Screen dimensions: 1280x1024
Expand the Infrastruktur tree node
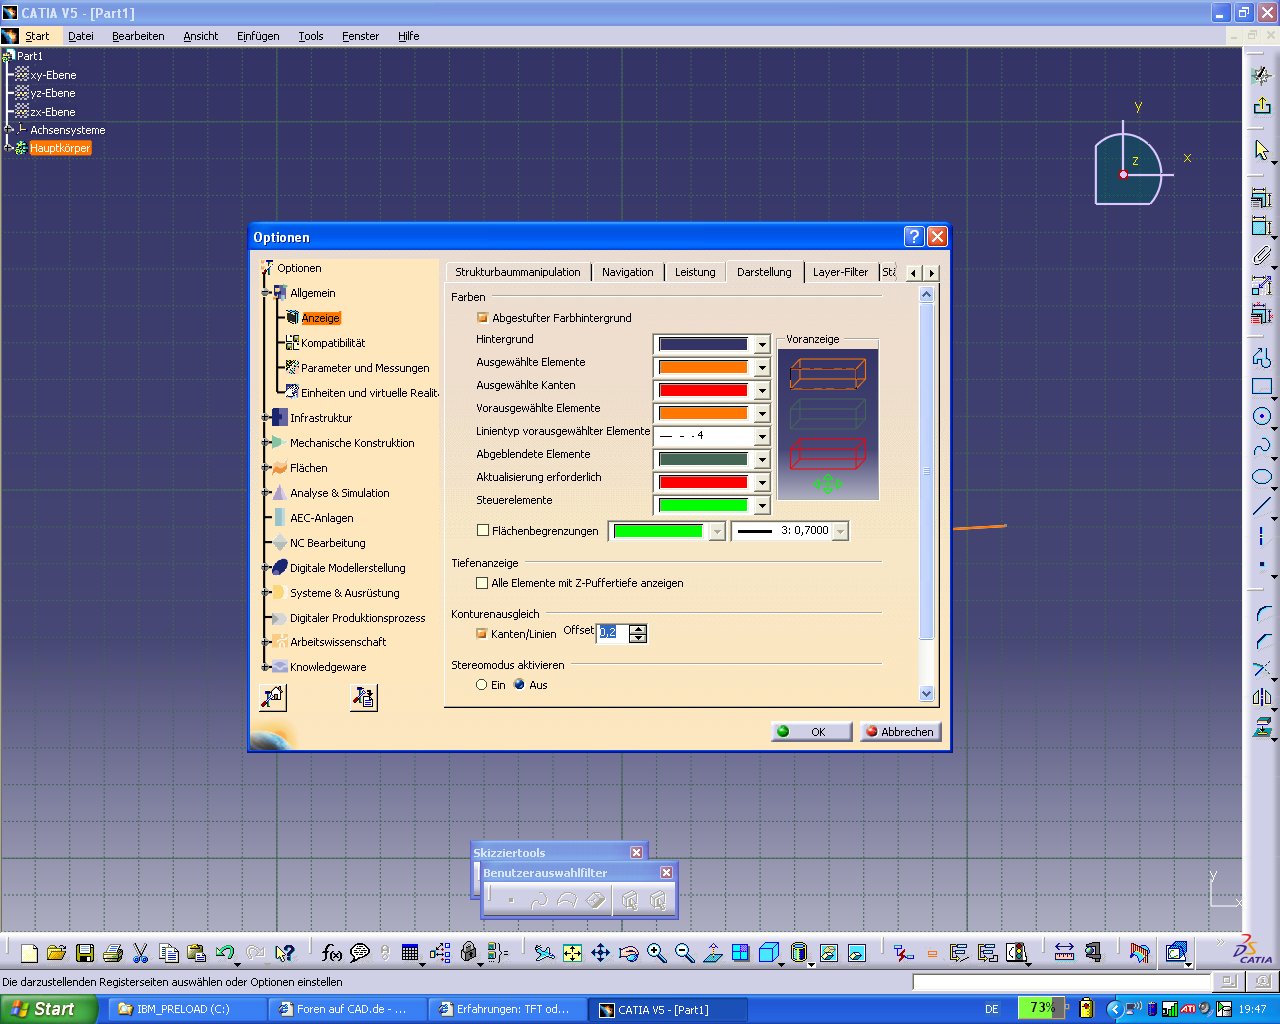(x=265, y=418)
